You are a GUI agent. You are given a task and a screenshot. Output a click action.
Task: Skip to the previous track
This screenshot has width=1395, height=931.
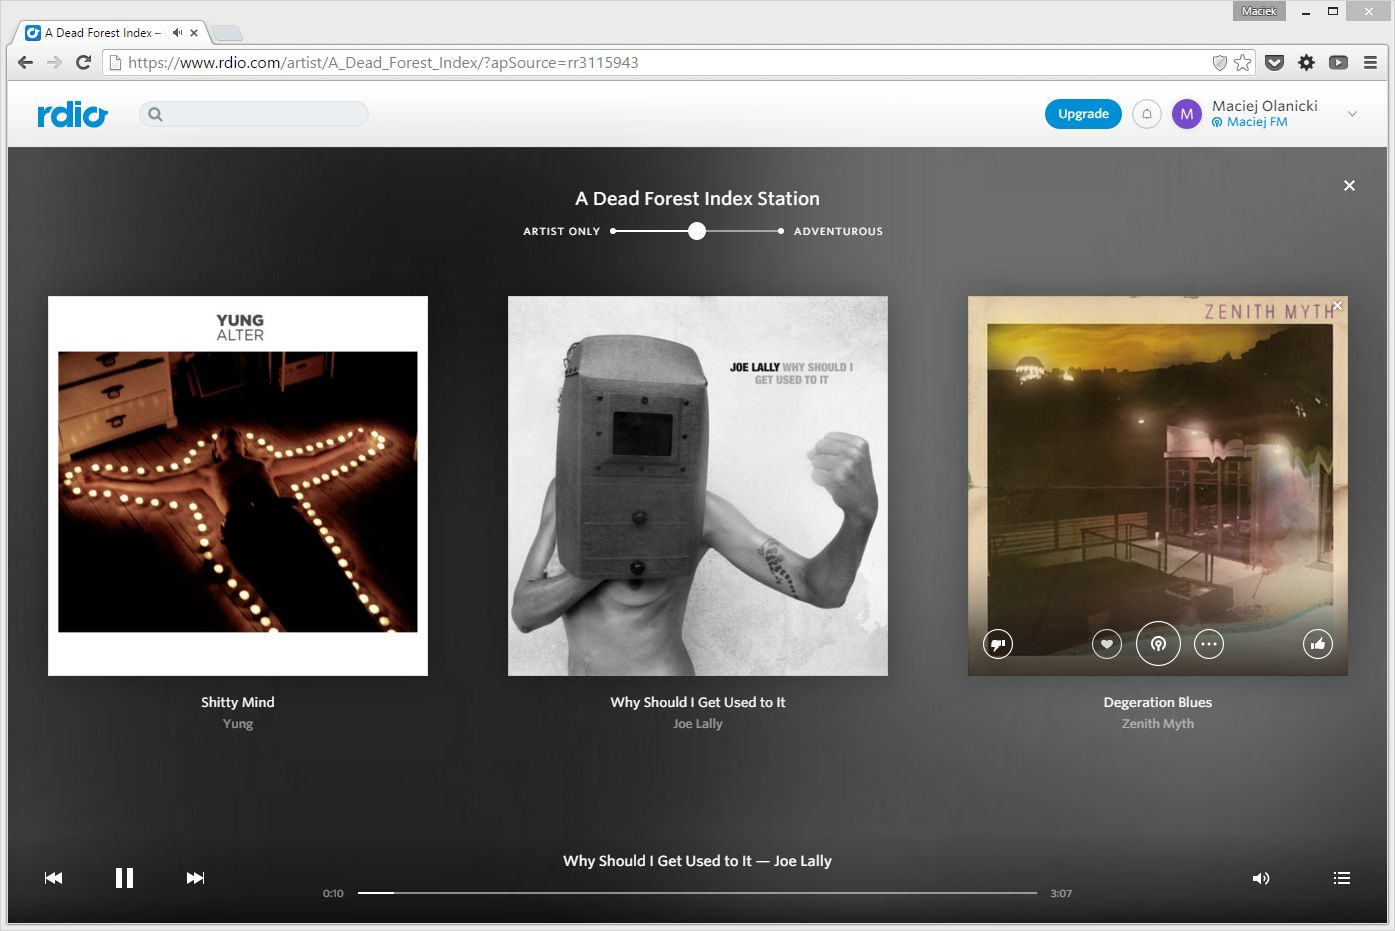click(x=54, y=878)
